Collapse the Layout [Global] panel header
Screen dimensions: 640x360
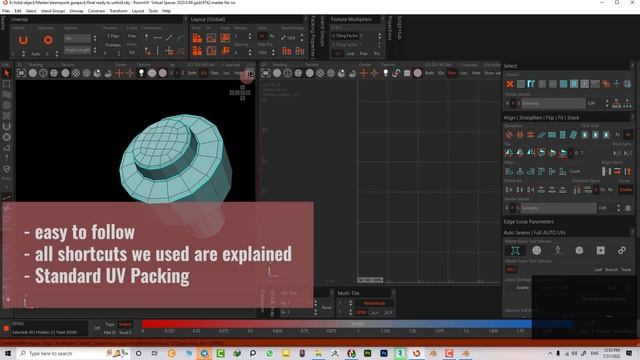point(247,19)
